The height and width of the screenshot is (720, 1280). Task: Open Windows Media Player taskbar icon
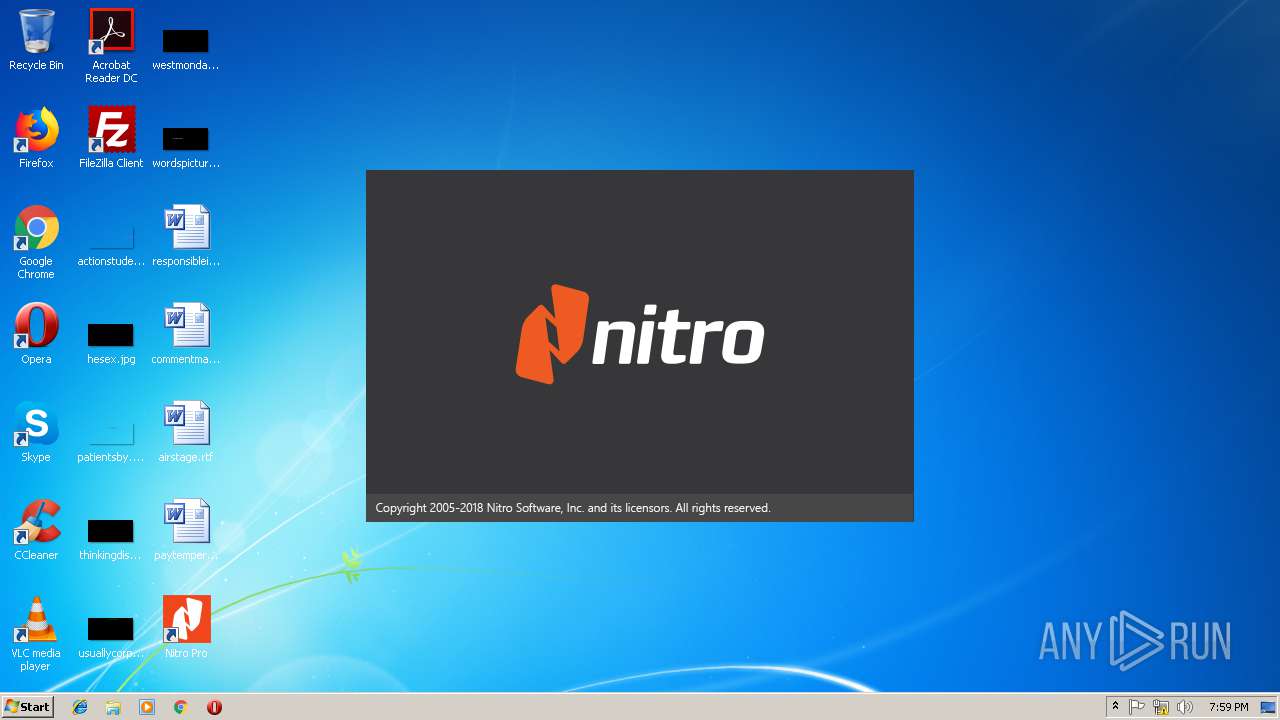(147, 707)
